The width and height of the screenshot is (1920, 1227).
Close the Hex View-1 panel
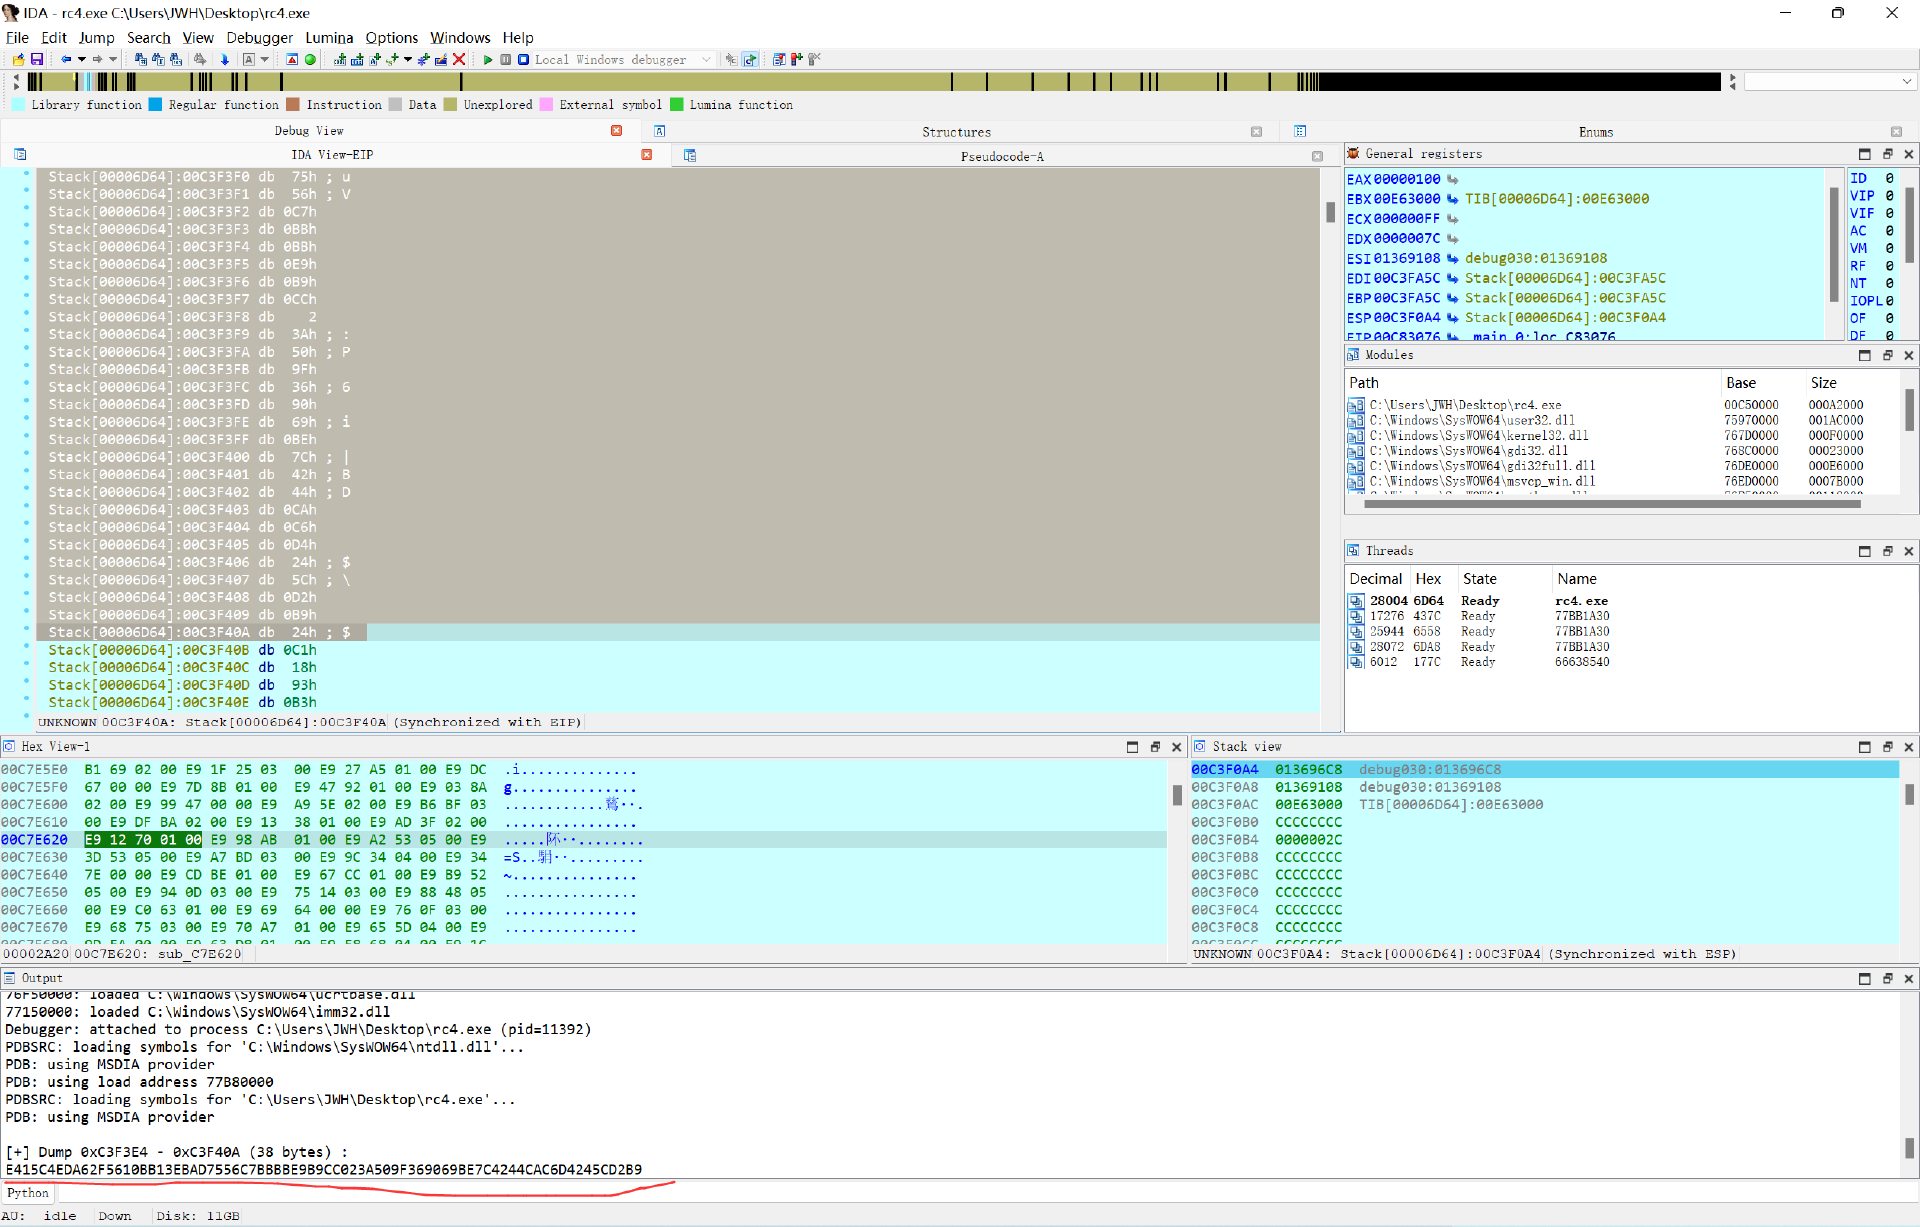tap(1177, 747)
